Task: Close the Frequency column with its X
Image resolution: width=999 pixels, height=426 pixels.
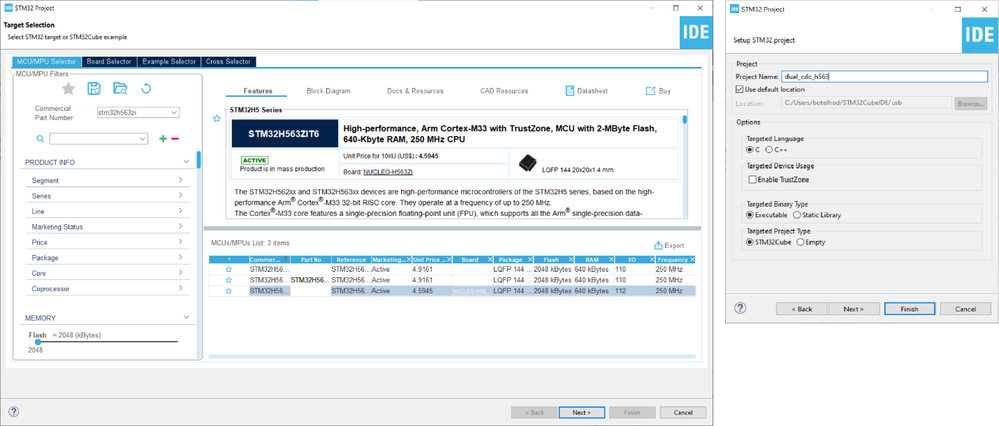Action: coord(692,260)
